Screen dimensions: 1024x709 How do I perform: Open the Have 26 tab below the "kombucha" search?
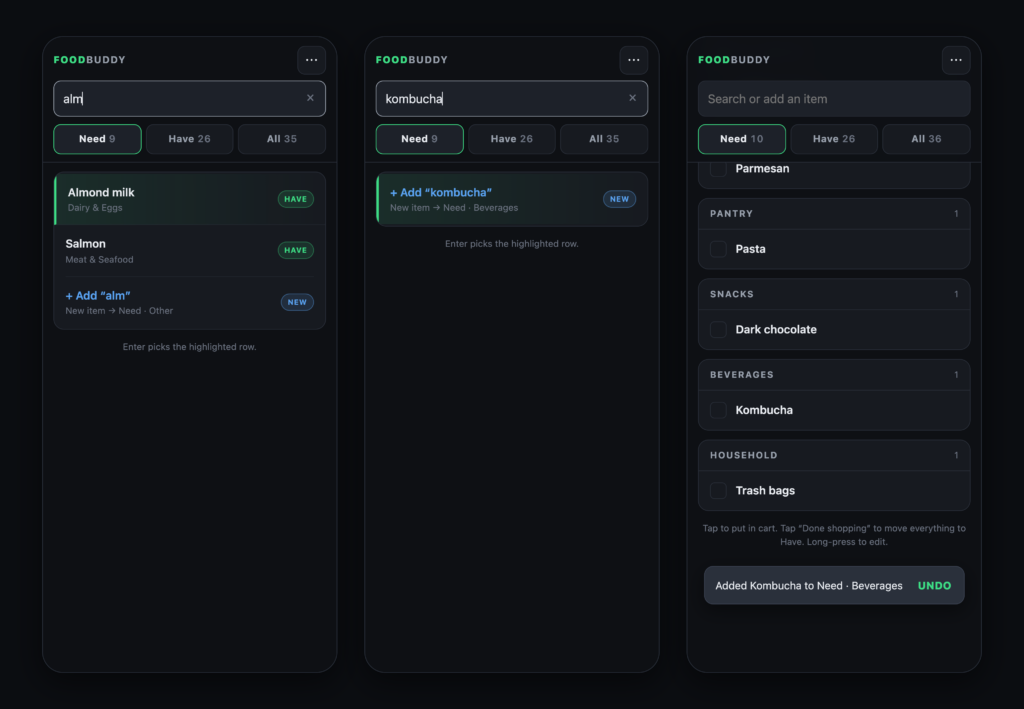click(512, 139)
